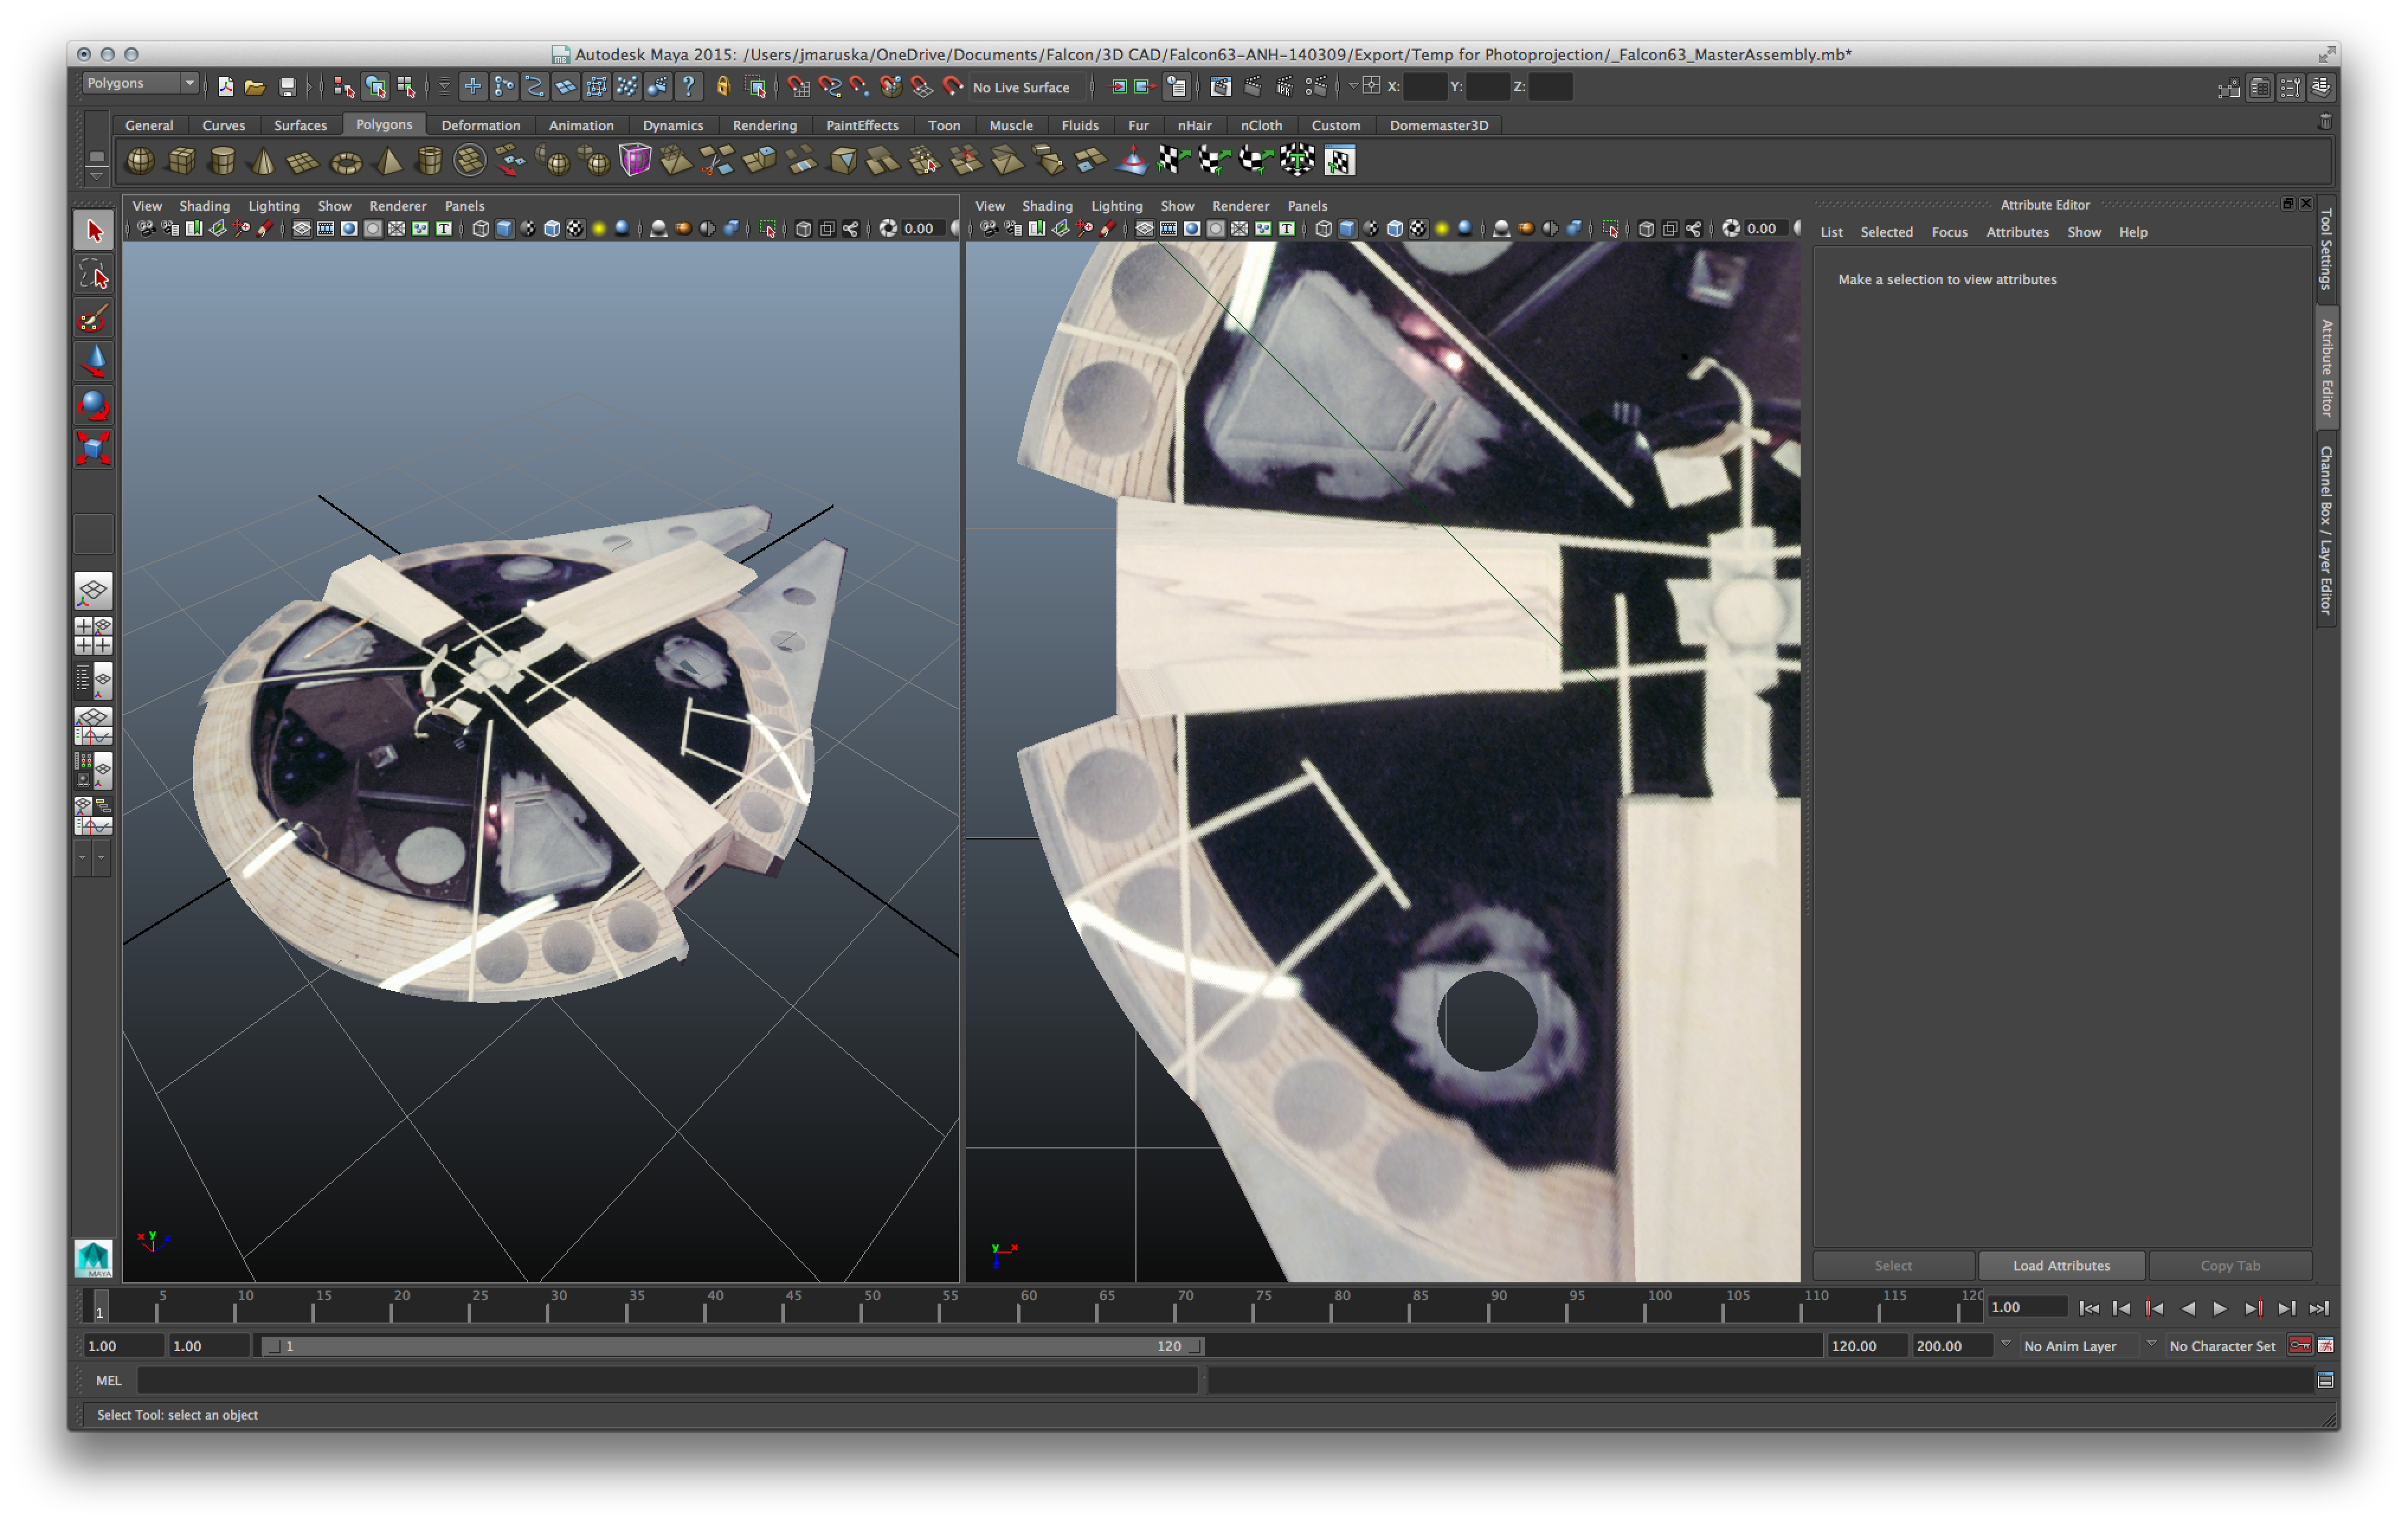Toggle X-ray mode in left viewport
The width and height of the screenshot is (2408, 1525).
(x=803, y=229)
